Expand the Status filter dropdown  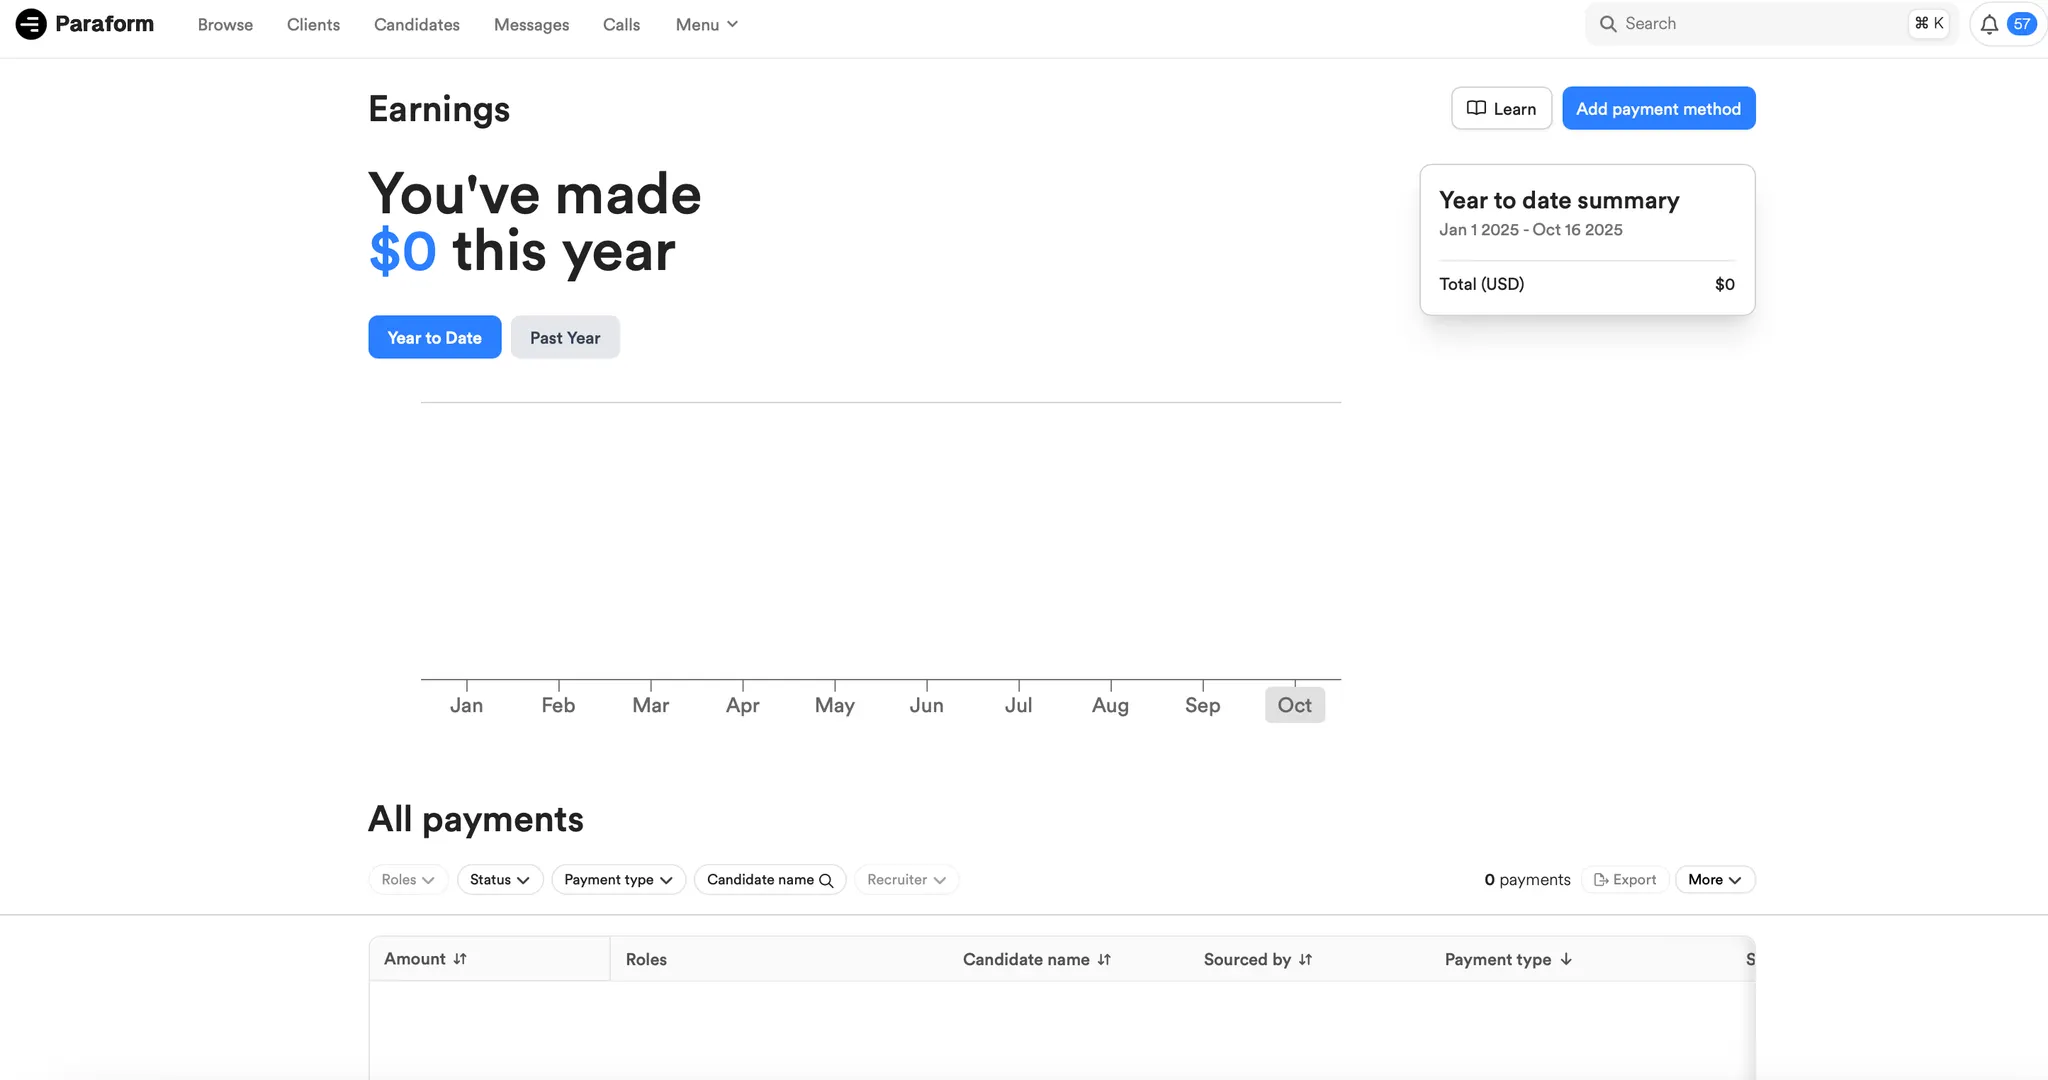[x=500, y=880]
